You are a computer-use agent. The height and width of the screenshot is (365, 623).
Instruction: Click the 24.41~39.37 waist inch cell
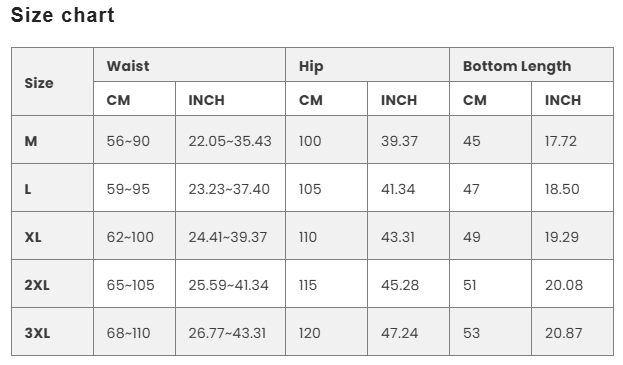tap(230, 236)
